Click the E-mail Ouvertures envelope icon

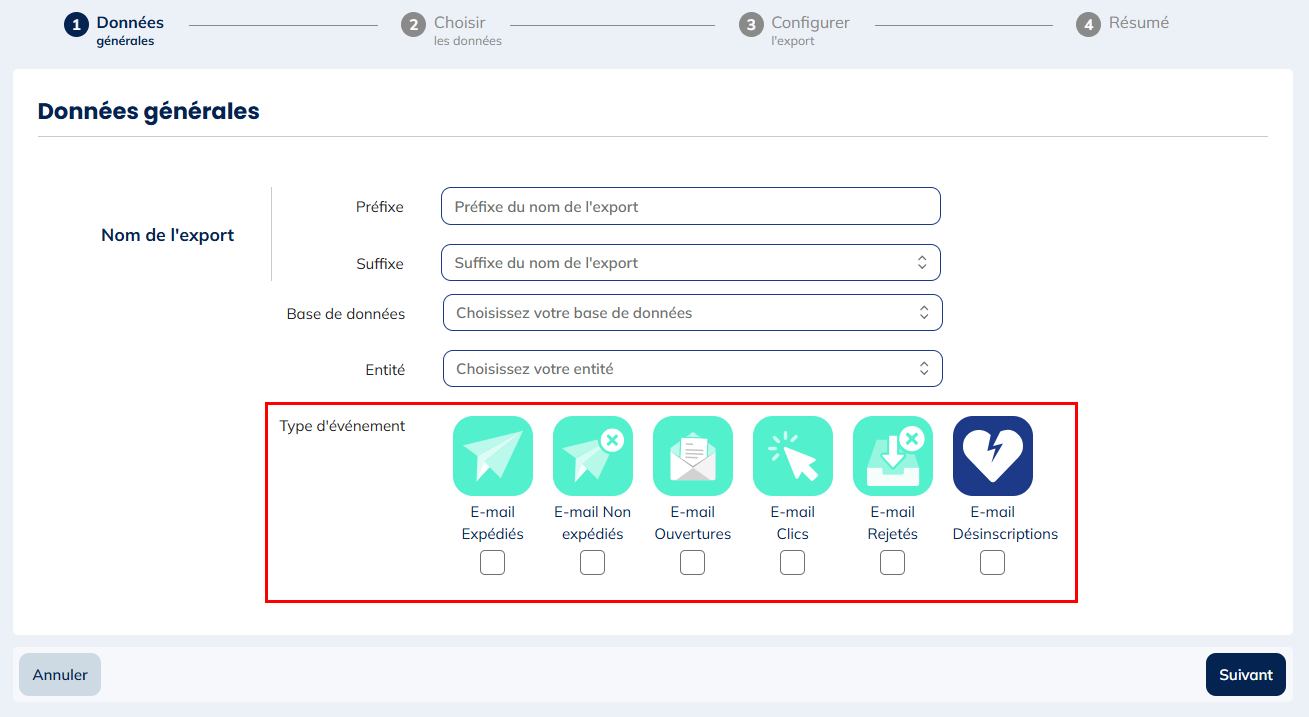click(x=692, y=456)
